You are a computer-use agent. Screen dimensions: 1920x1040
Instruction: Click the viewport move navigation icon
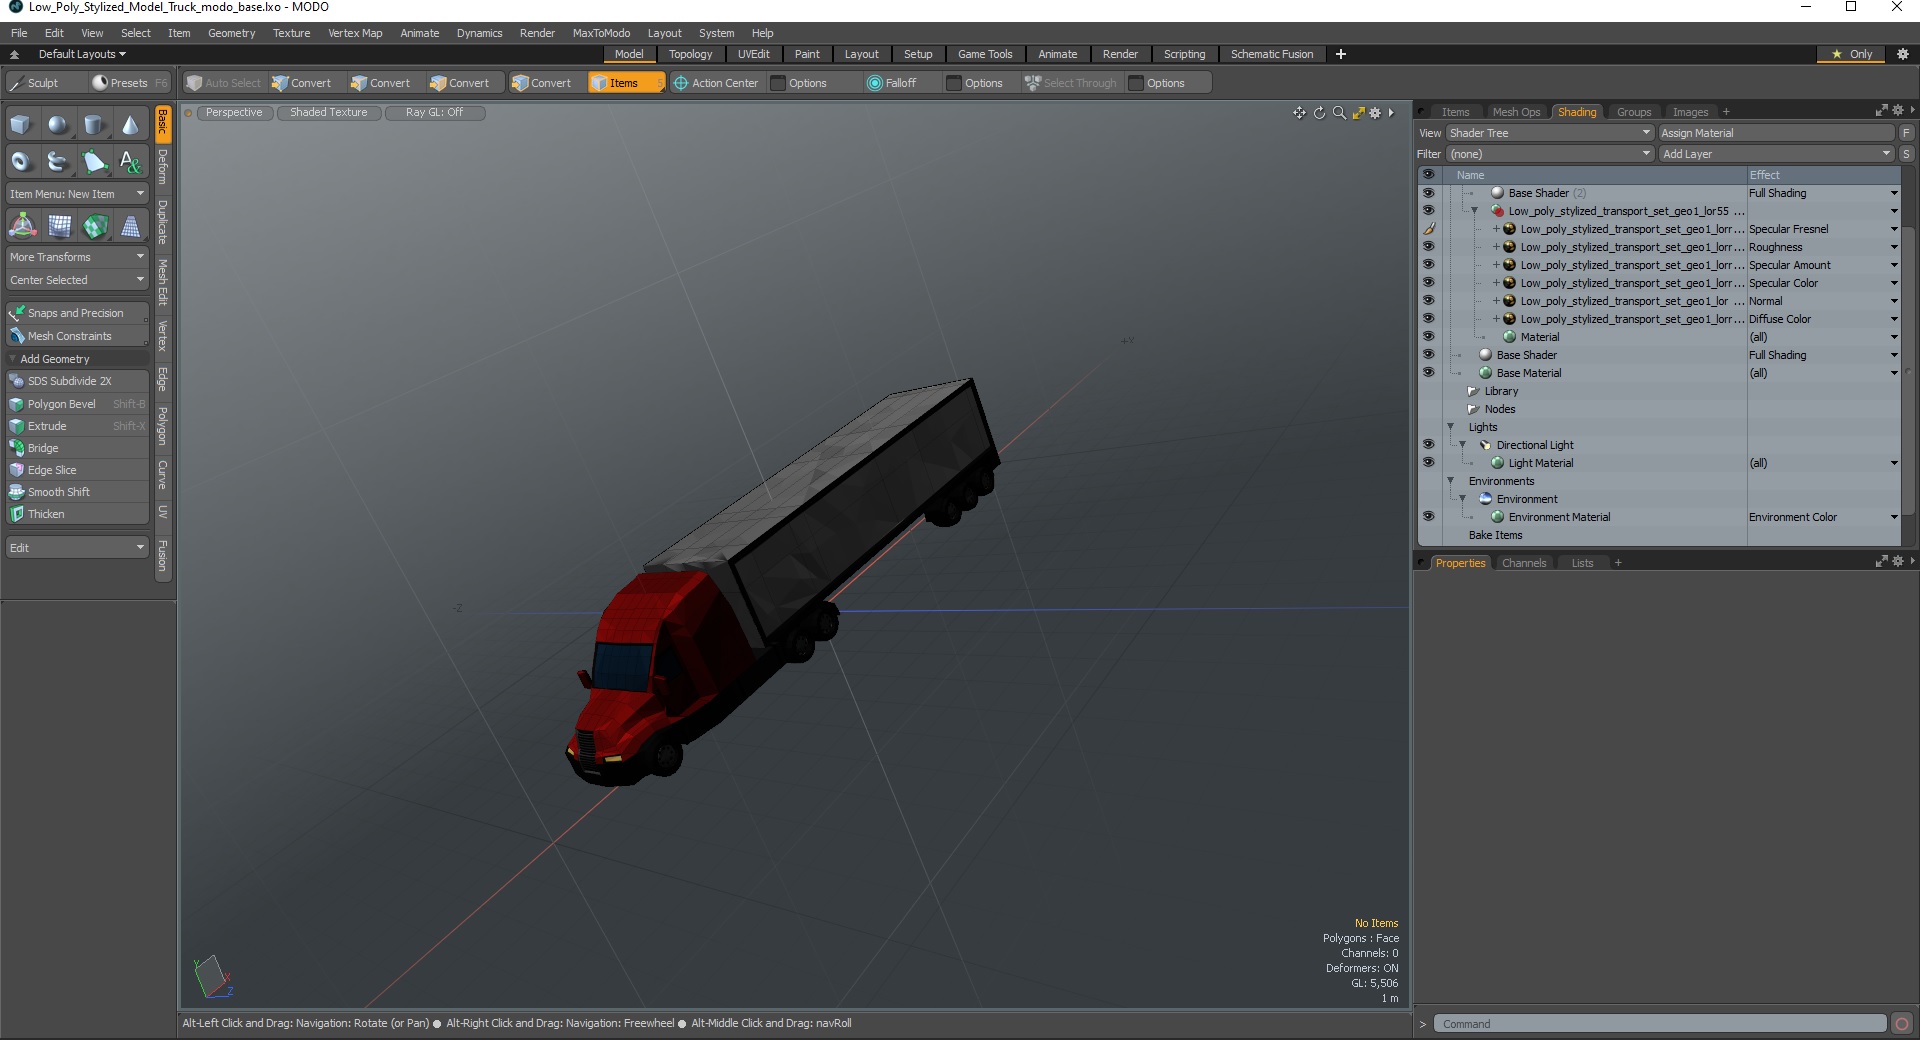[1299, 113]
